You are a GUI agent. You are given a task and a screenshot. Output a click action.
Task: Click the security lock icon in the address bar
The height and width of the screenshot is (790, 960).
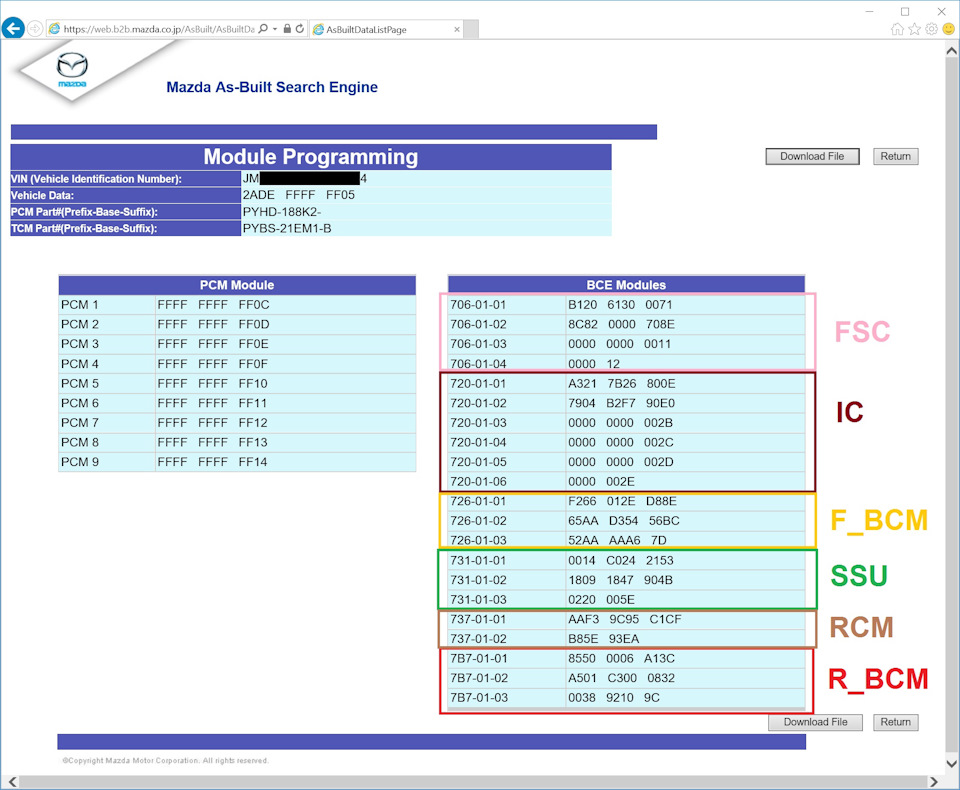[287, 29]
